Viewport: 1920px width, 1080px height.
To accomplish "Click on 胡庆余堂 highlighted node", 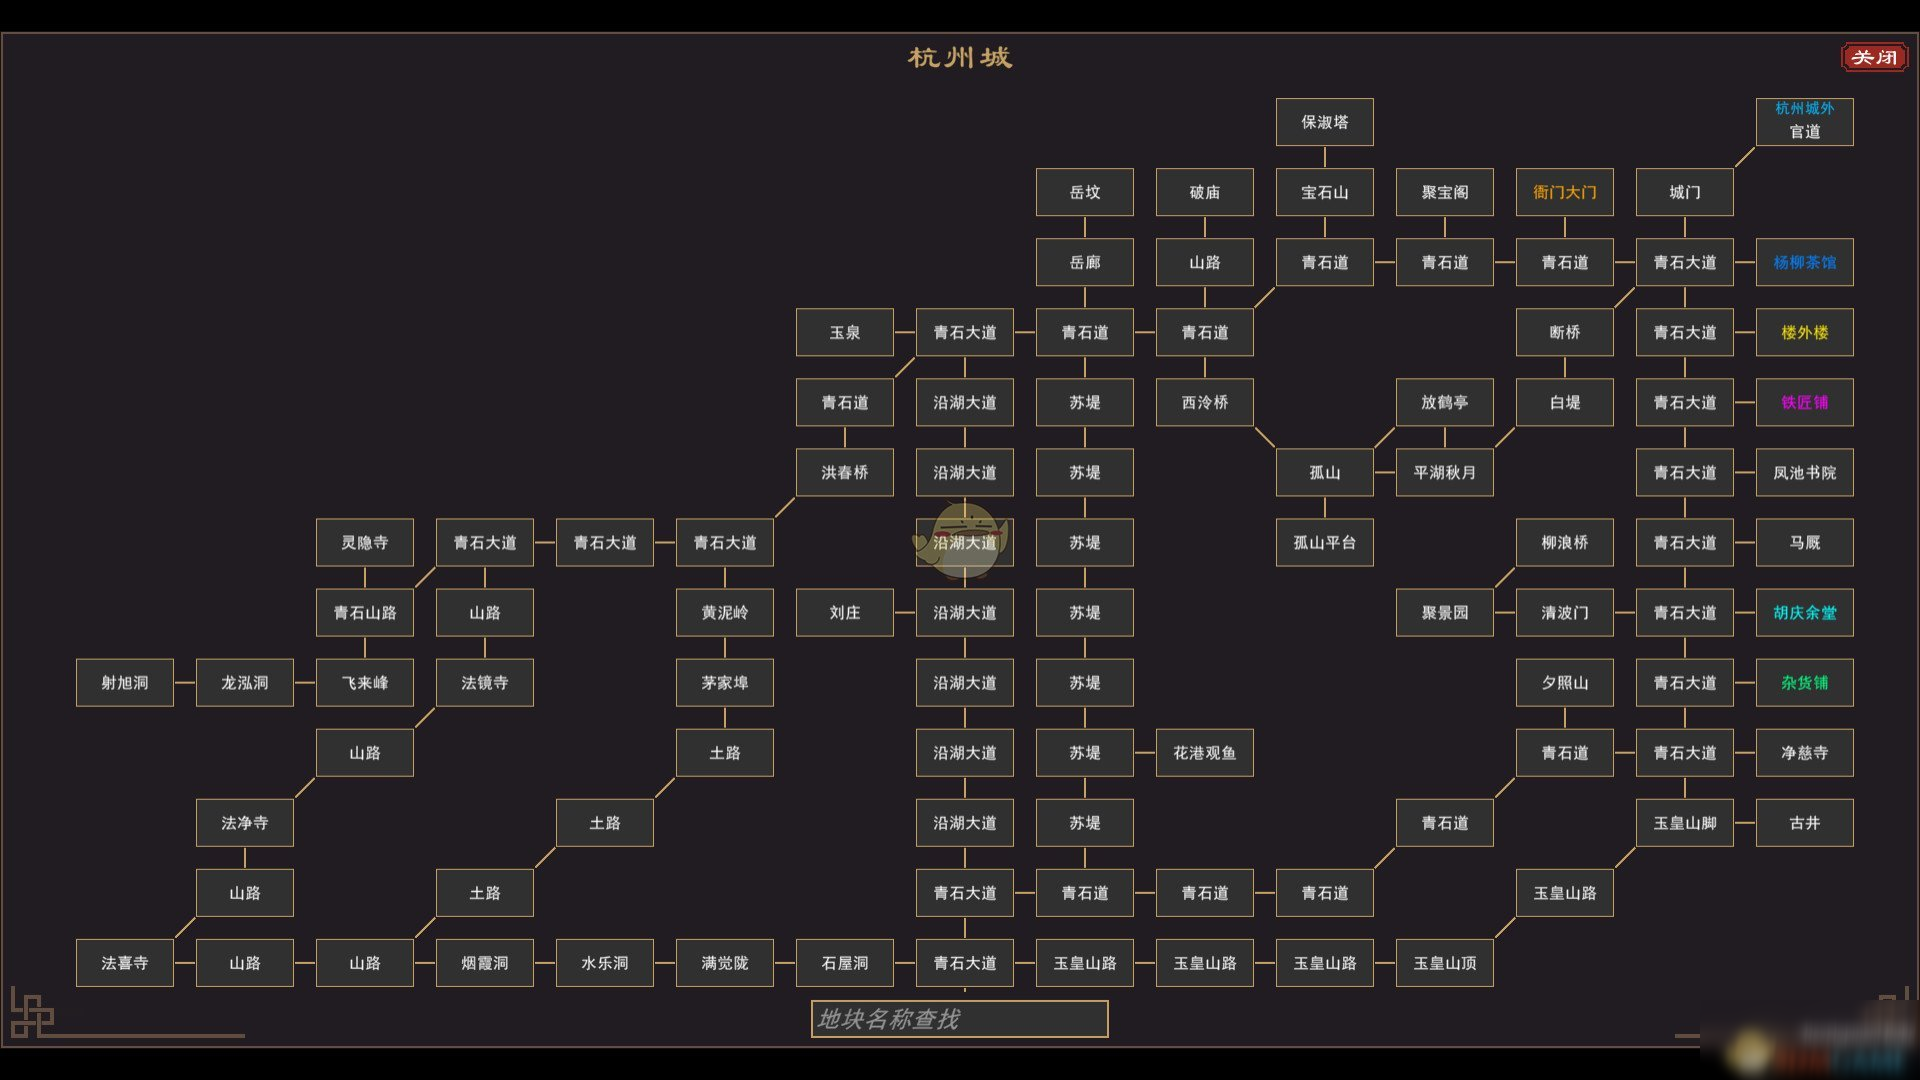I will click(x=1804, y=613).
